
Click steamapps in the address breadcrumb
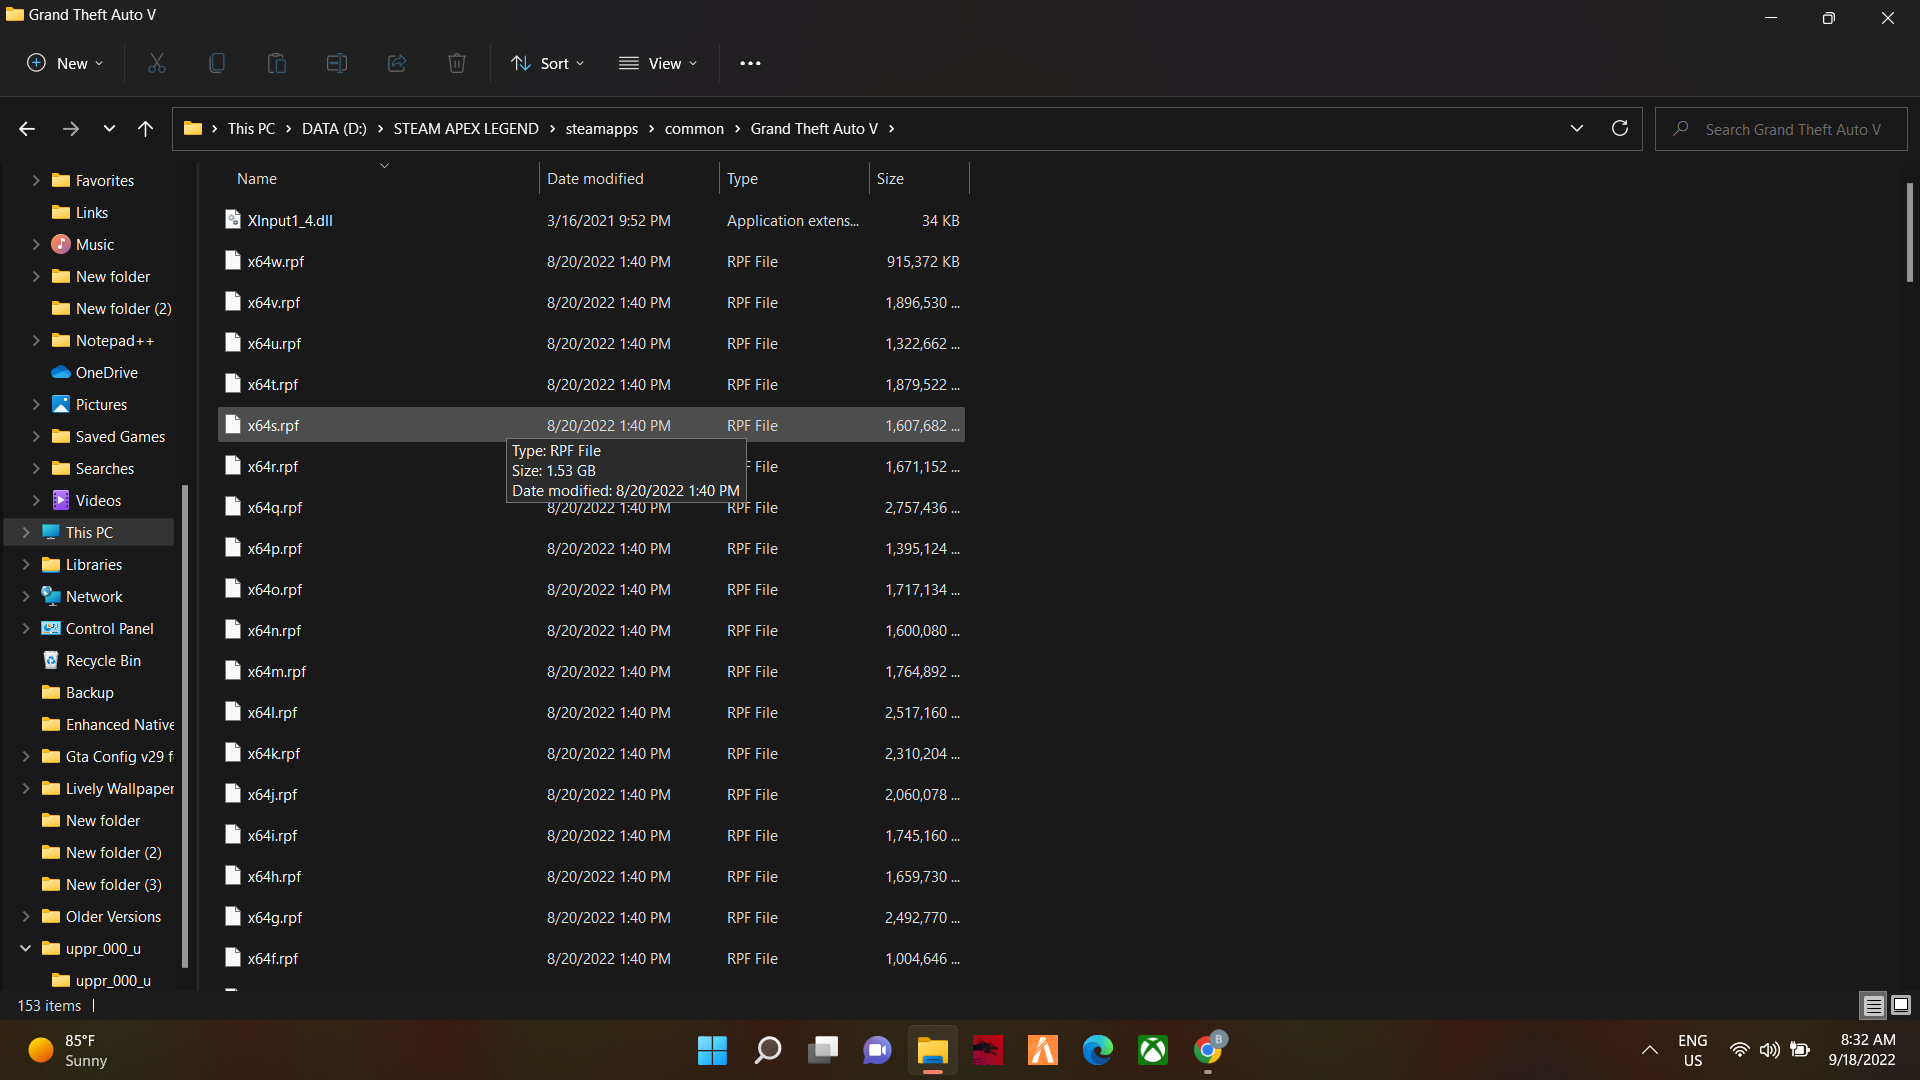[x=601, y=128]
